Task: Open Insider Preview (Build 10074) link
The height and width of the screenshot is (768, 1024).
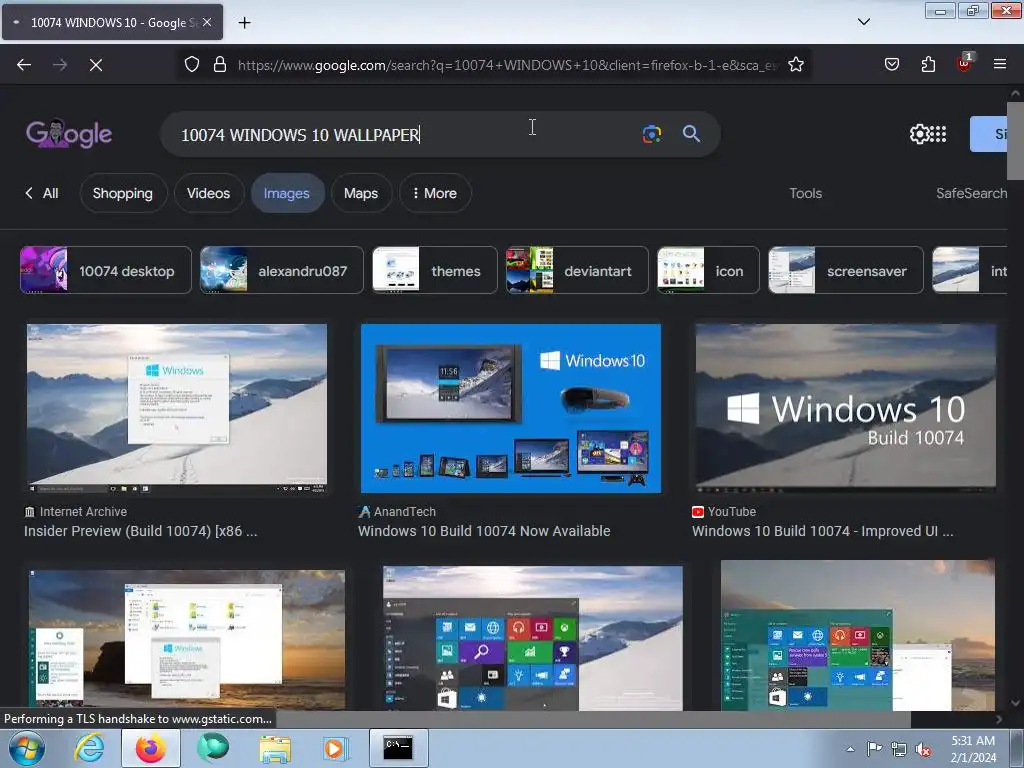Action: [x=141, y=531]
